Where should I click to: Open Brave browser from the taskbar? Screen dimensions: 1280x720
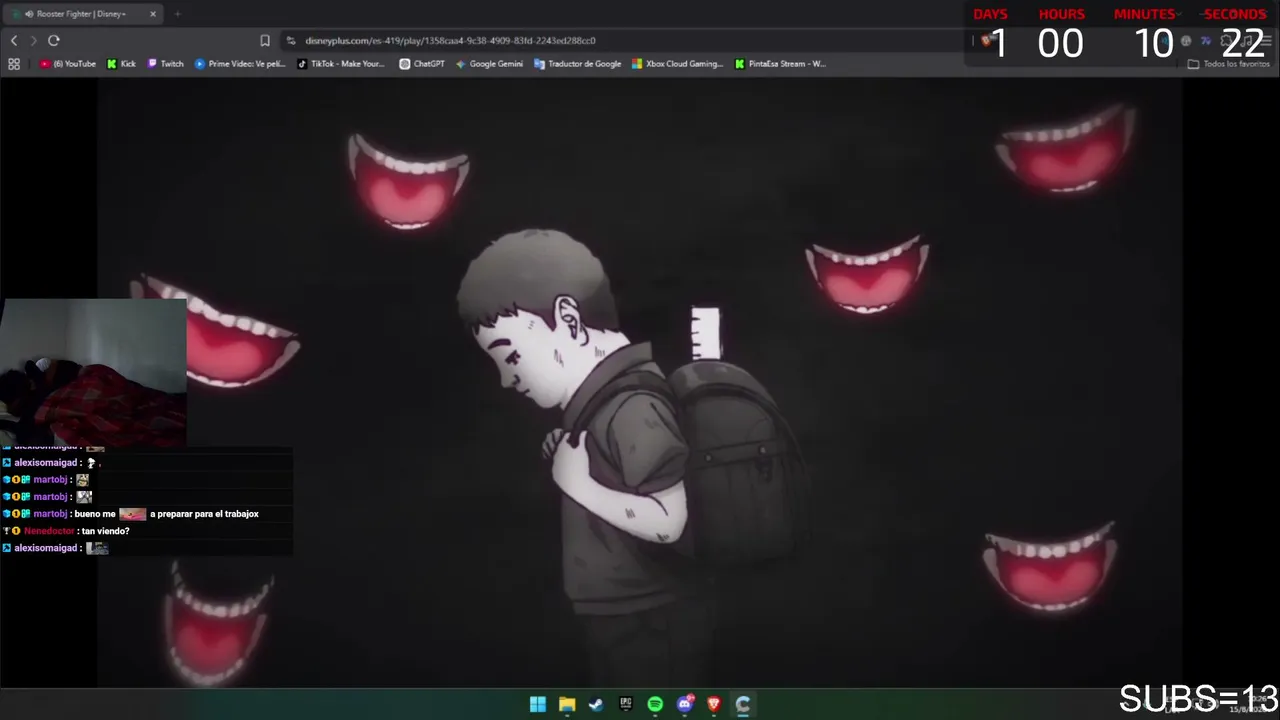714,704
